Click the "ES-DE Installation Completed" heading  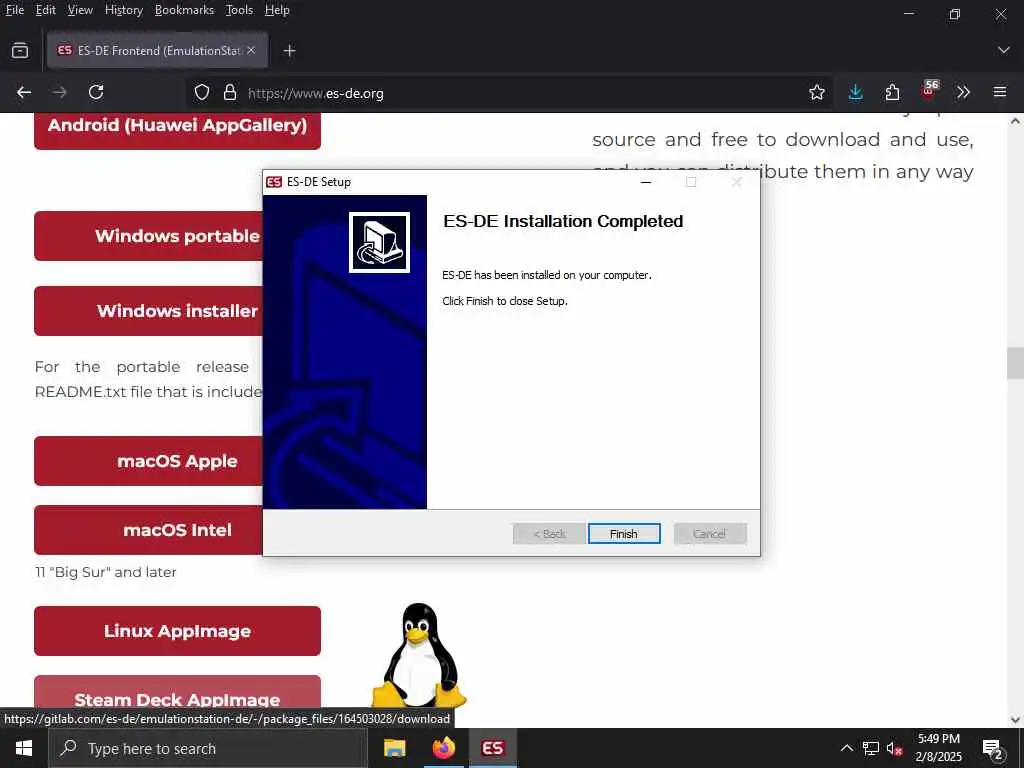(563, 221)
